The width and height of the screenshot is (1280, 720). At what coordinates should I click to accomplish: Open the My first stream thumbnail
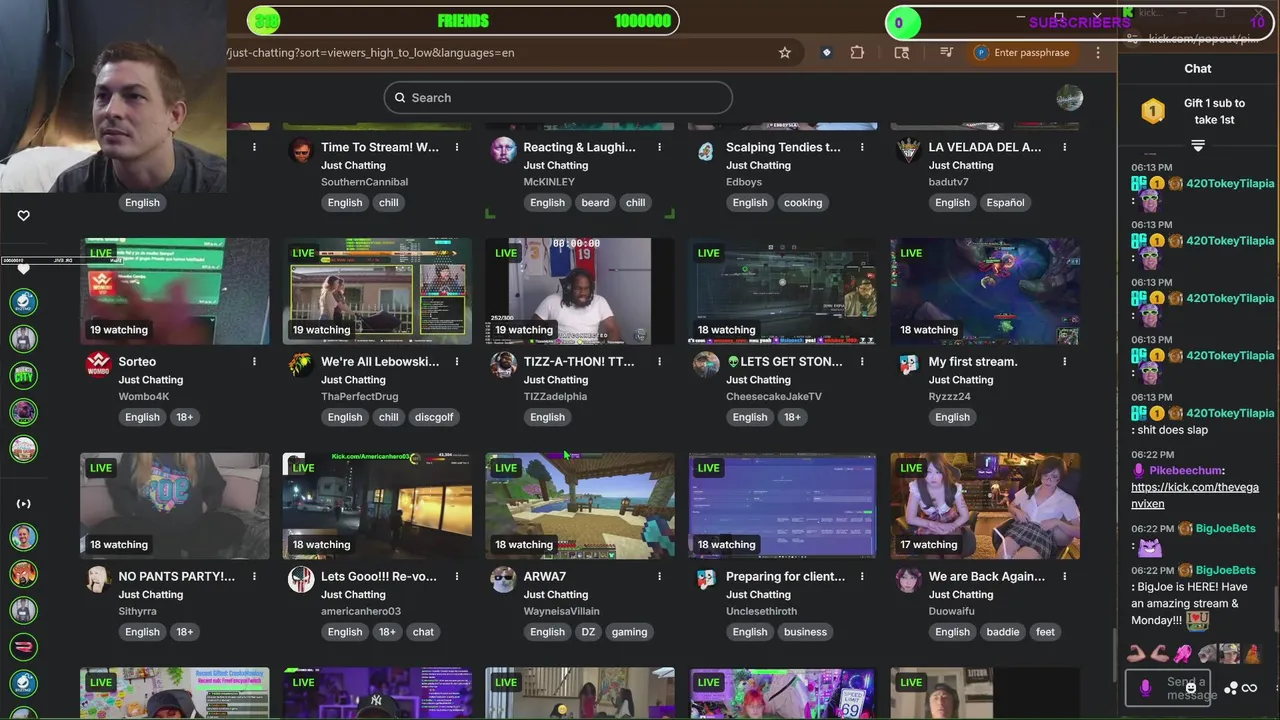tap(985, 291)
